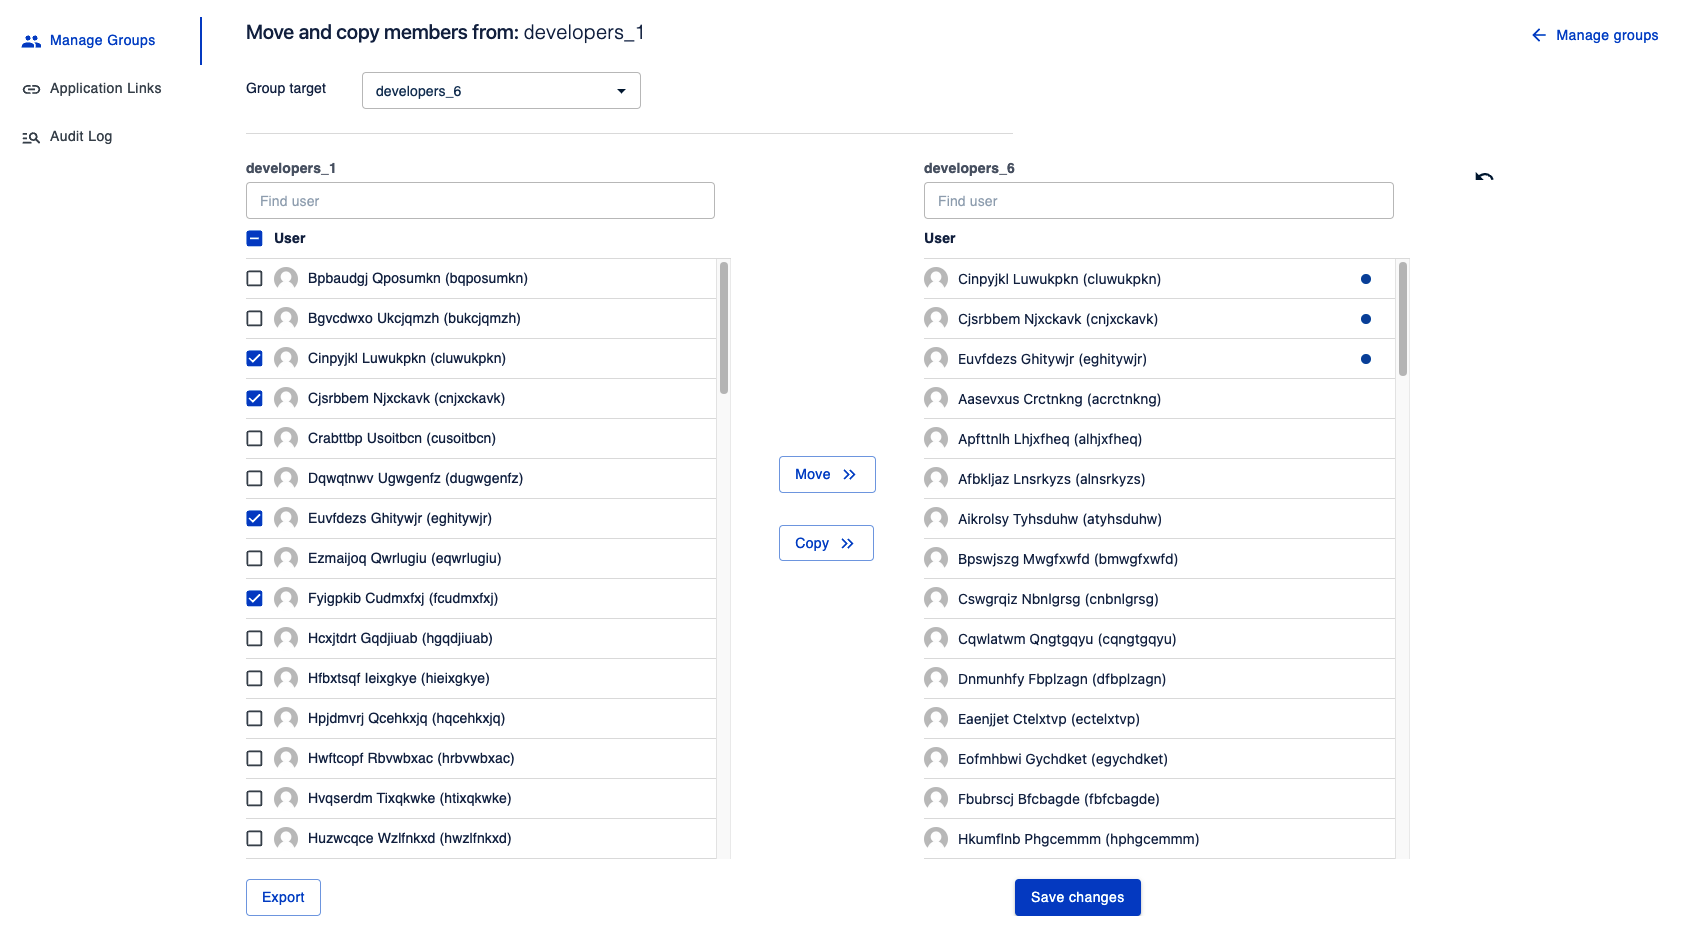Open Audit Log in sidebar

81,136
